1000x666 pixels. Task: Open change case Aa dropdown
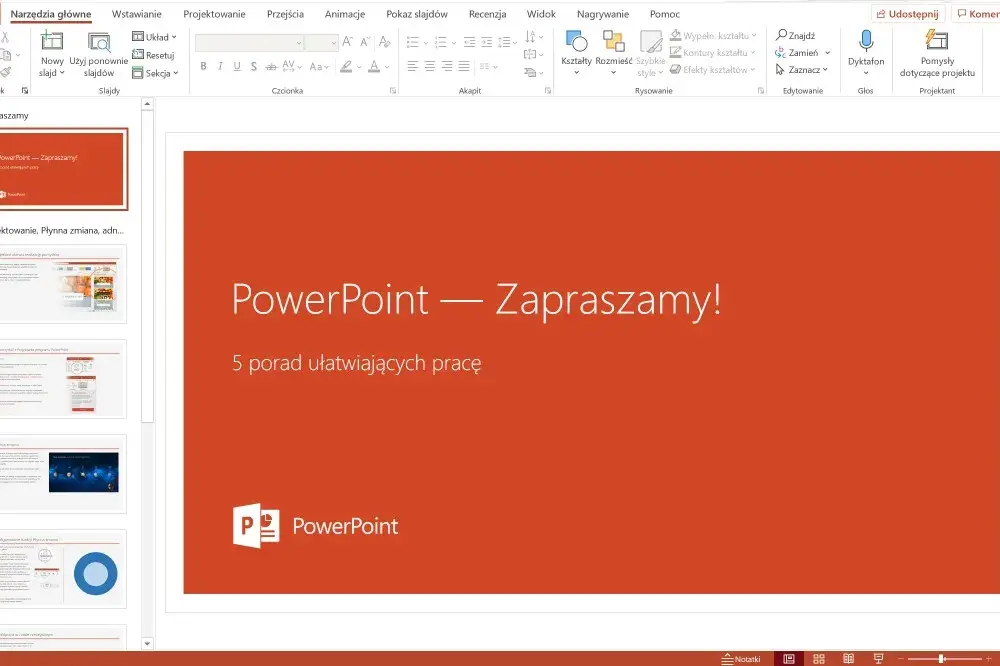(319, 66)
